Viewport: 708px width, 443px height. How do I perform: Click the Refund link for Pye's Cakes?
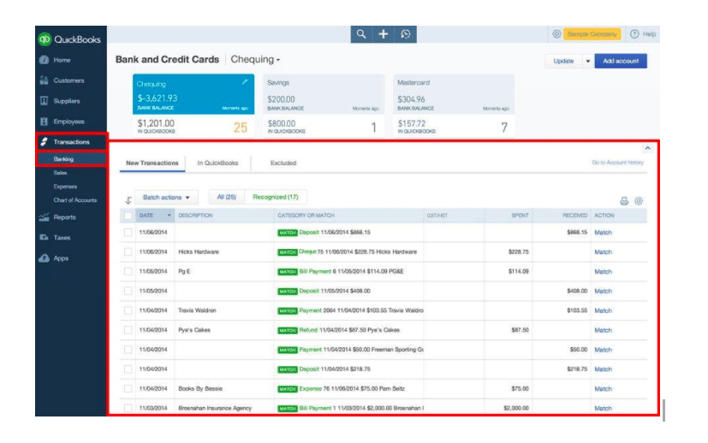(x=308, y=330)
